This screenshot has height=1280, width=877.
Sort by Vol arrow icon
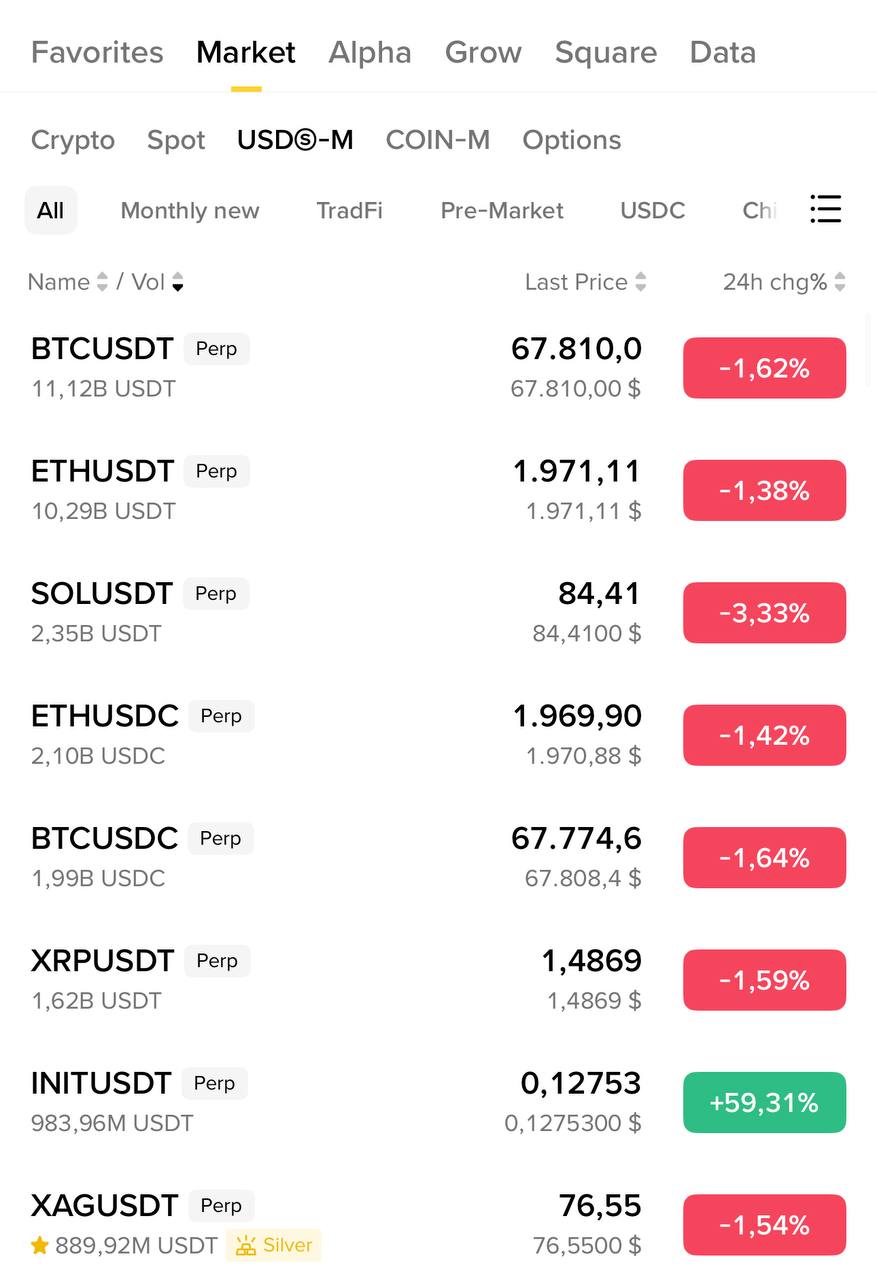178,283
